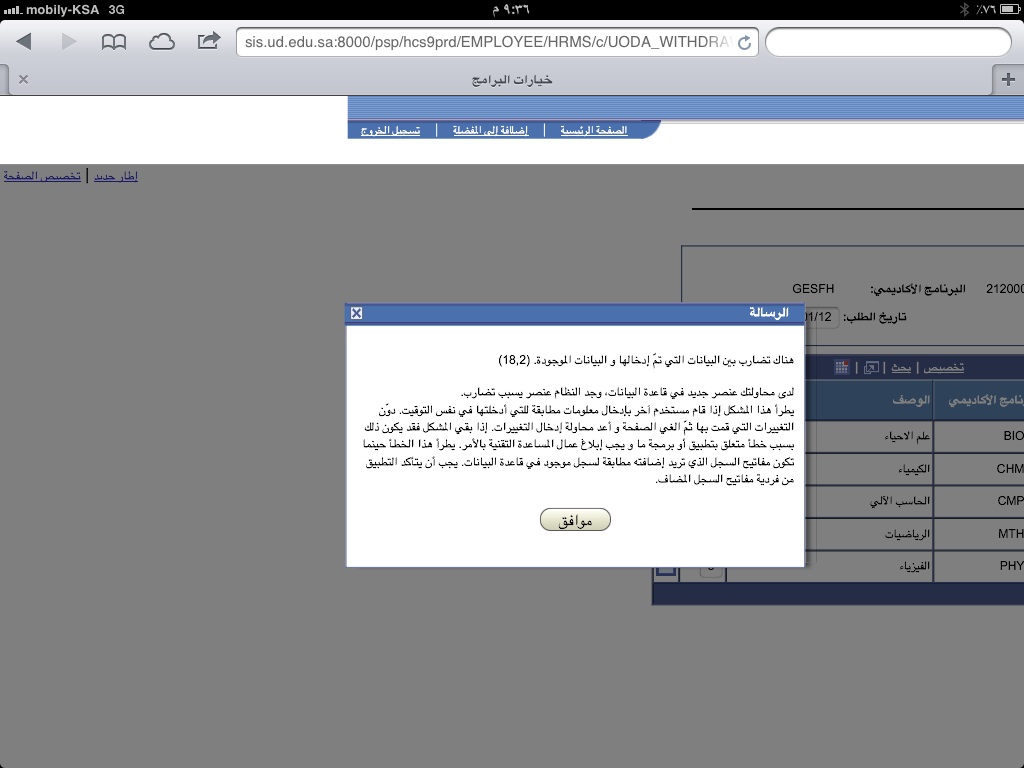This screenshot has width=1024, height=768.
Task: Click the CMP program code cell
Action: [x=1010, y=501]
